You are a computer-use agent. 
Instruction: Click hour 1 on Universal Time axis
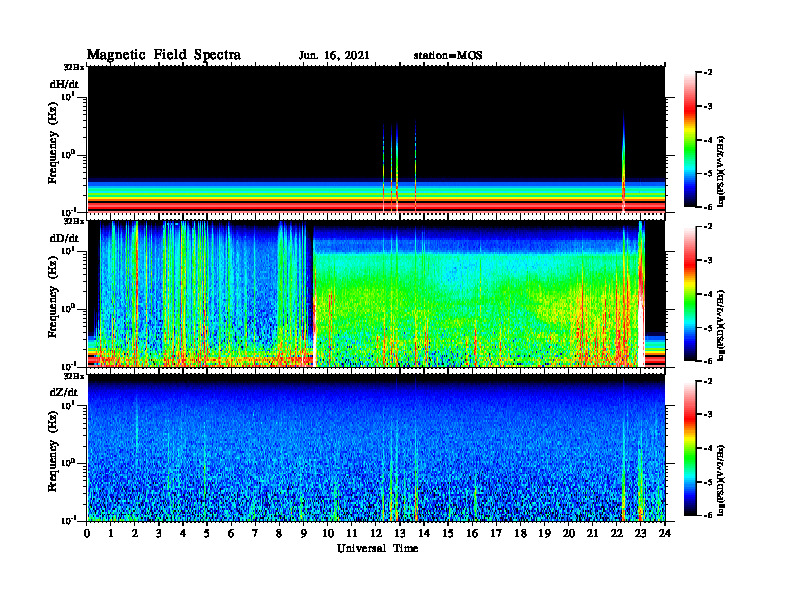(111, 534)
